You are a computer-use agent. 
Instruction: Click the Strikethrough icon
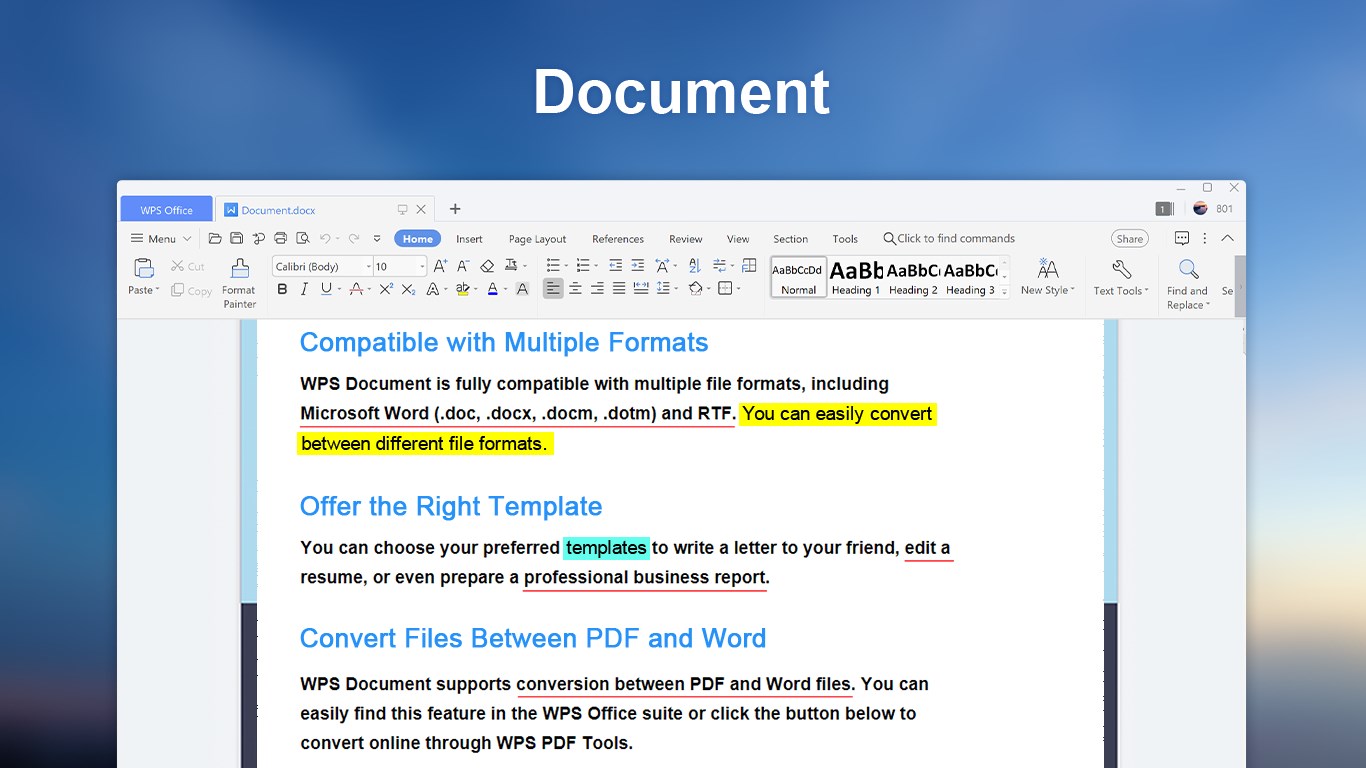[356, 289]
